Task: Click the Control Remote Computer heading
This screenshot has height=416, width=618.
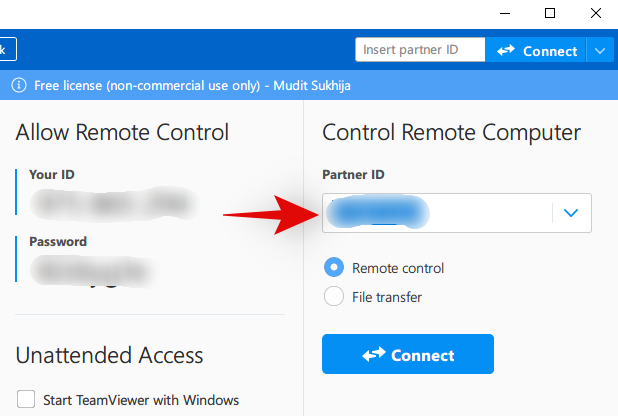Action: 451,132
